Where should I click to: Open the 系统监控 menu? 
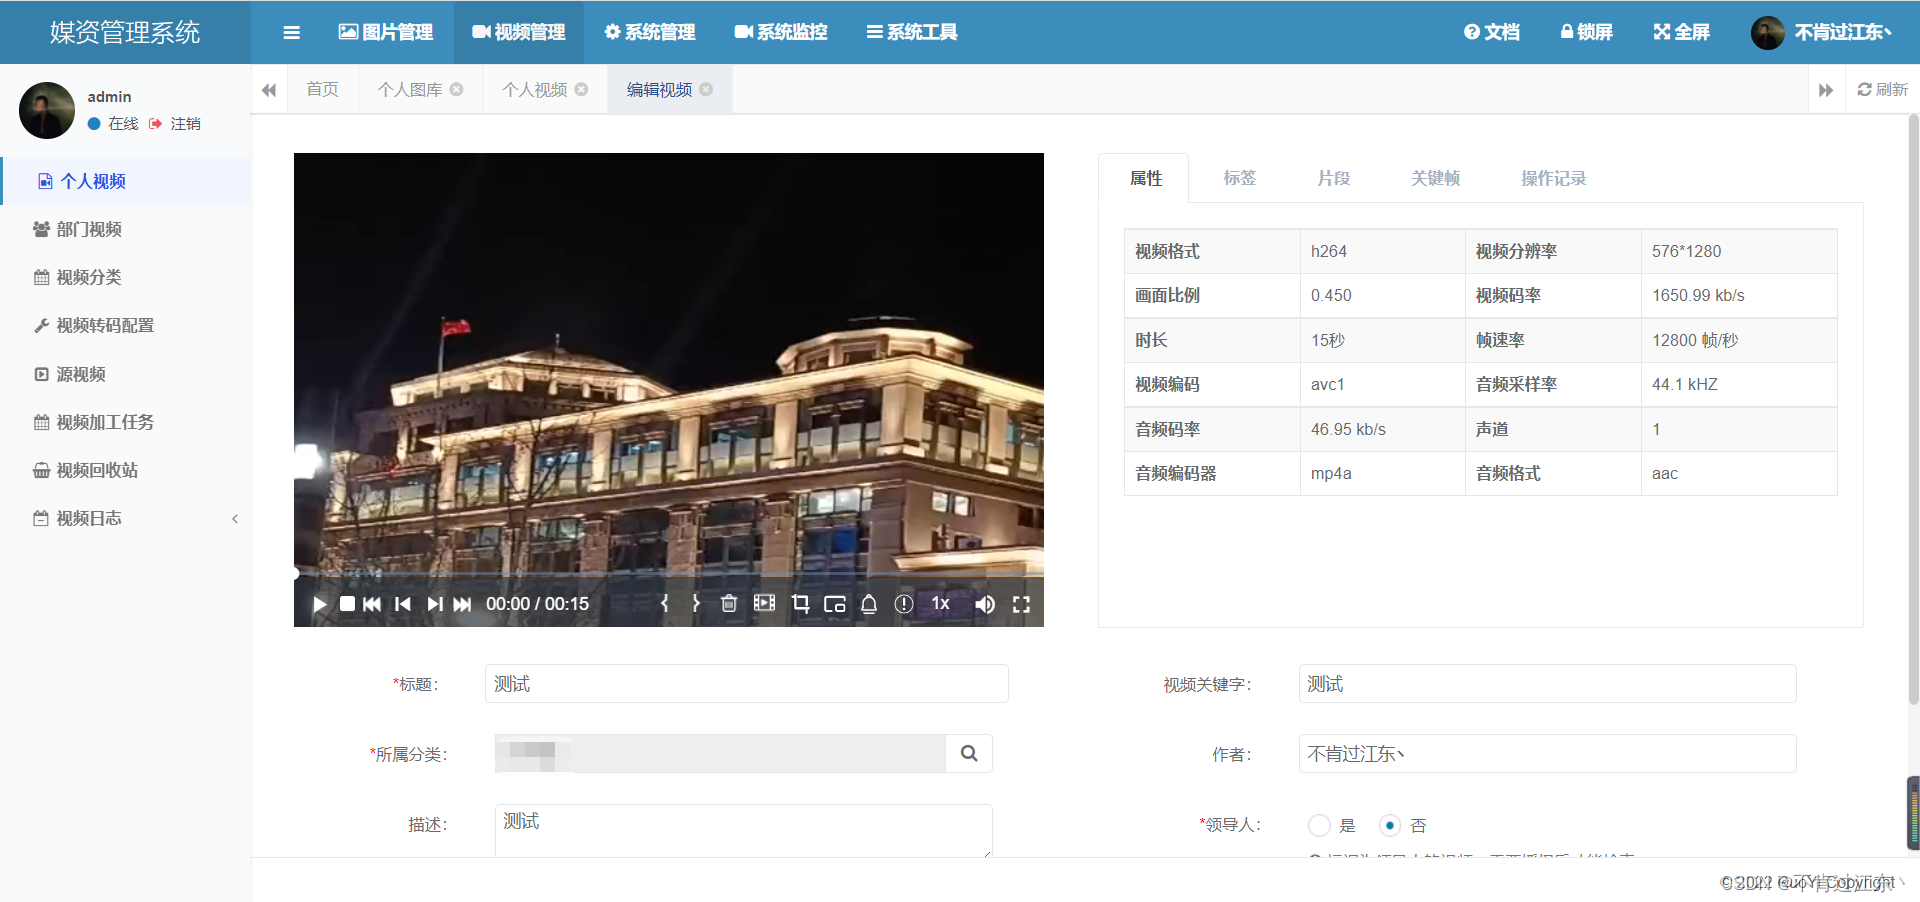tap(781, 32)
